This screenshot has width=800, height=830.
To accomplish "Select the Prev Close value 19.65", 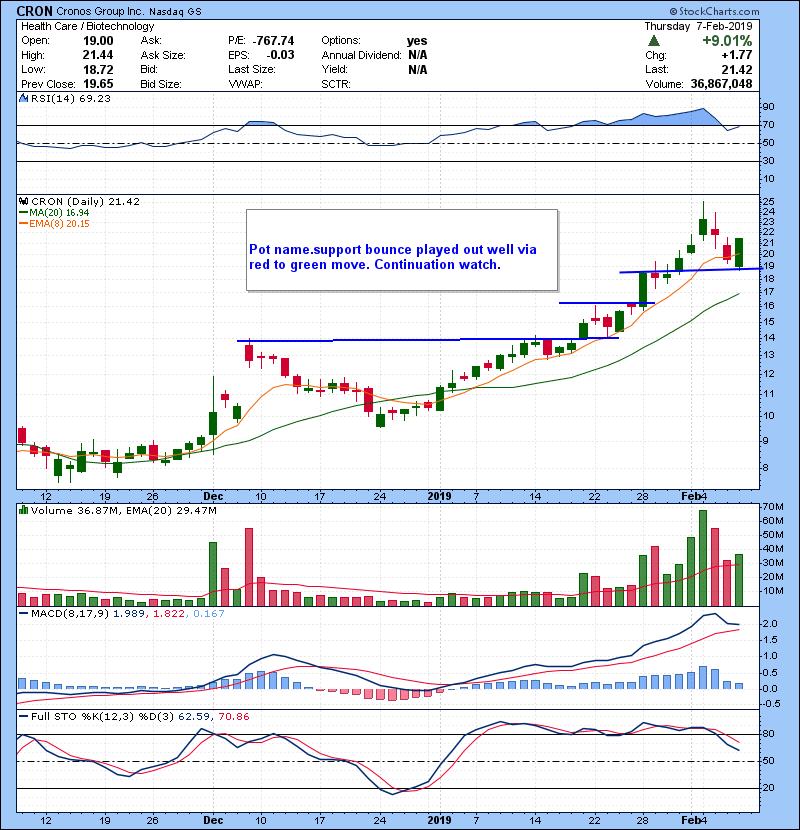I will (98, 84).
